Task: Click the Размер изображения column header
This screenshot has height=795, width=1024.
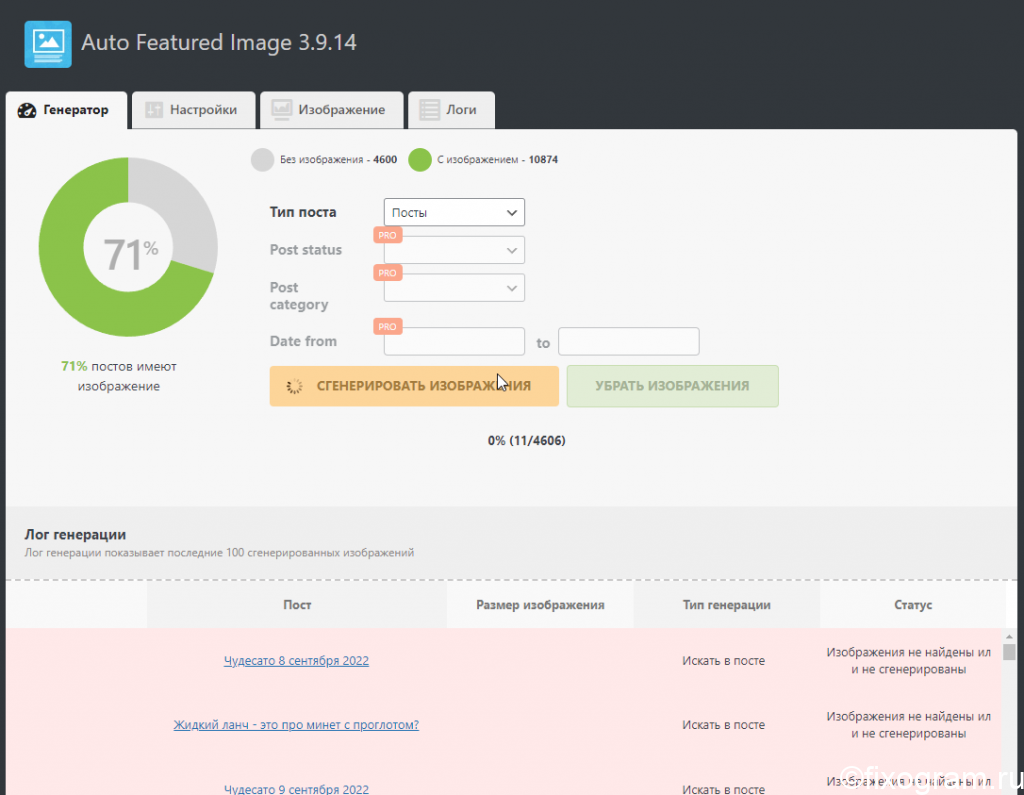Action: pyautogui.click(x=540, y=605)
